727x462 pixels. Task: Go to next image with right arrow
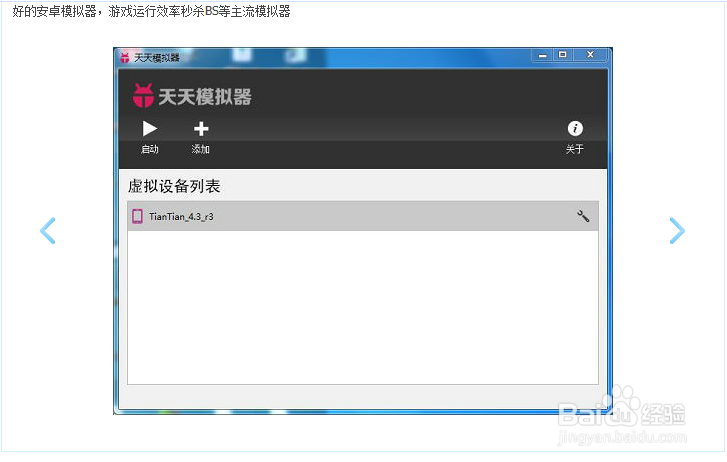(677, 231)
